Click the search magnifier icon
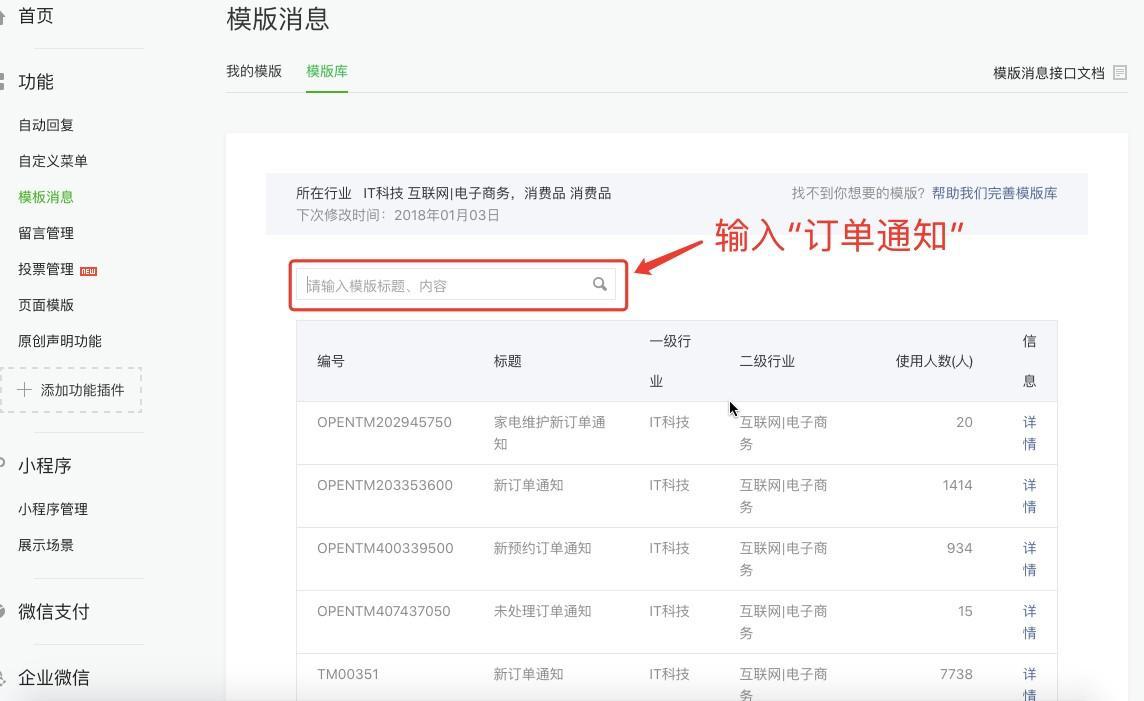 (599, 284)
